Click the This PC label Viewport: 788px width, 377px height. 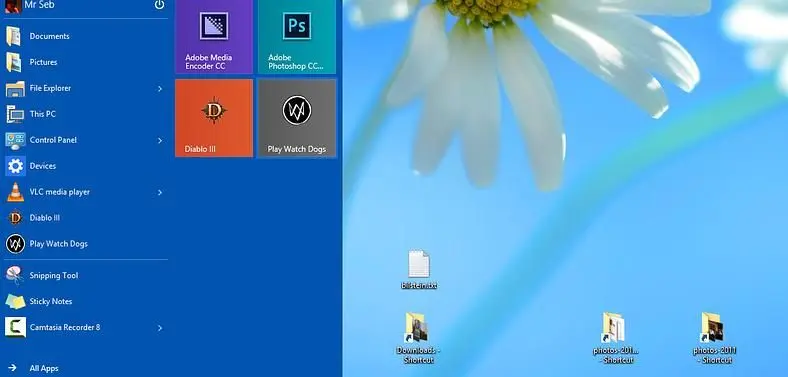pyautogui.click(x=43, y=114)
